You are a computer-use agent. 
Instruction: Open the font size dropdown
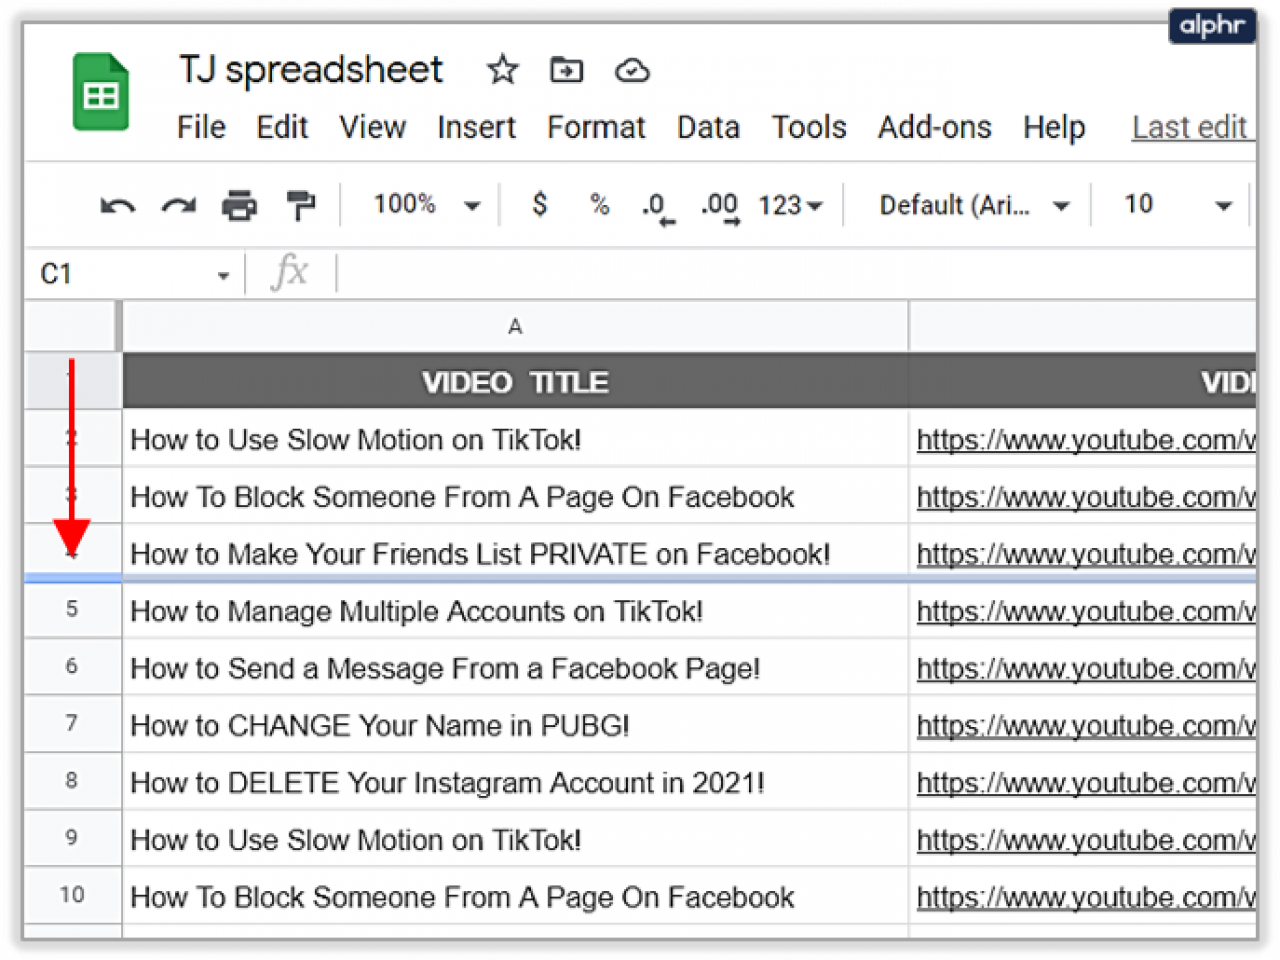point(1175,205)
